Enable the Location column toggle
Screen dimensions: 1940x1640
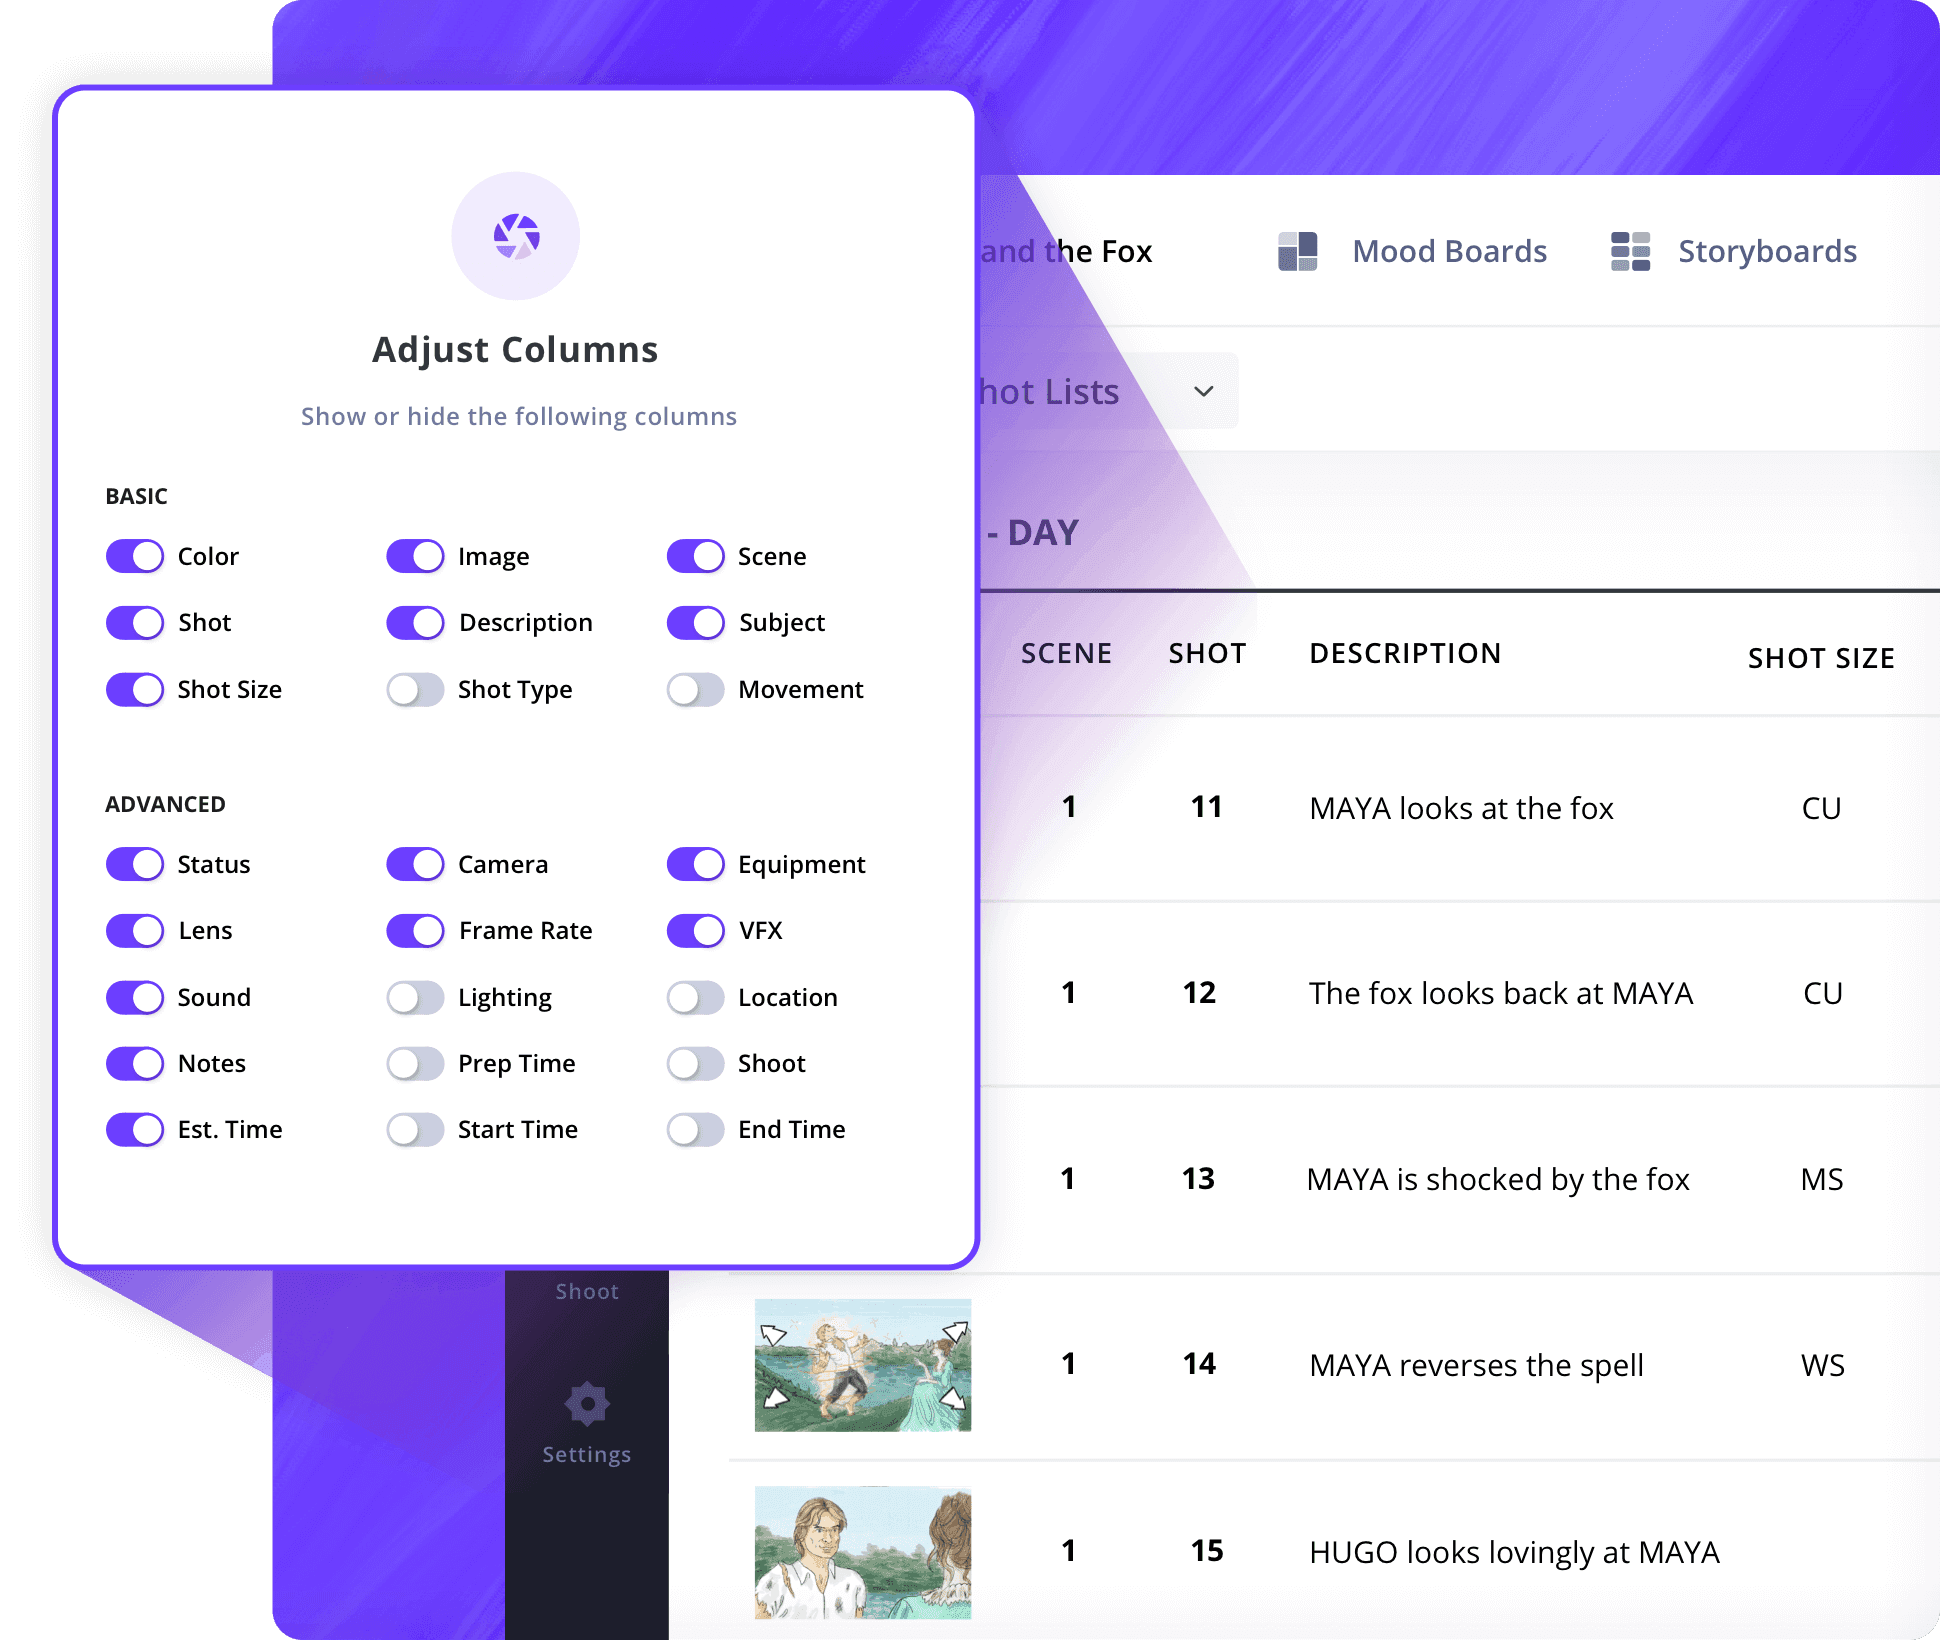point(695,997)
